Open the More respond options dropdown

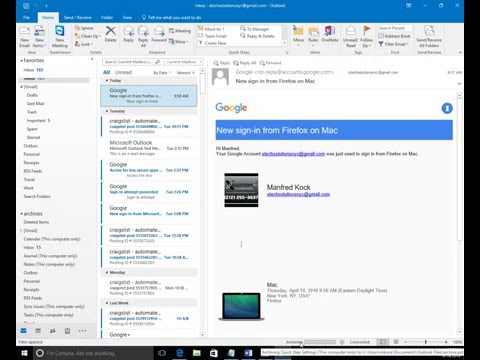(178, 42)
